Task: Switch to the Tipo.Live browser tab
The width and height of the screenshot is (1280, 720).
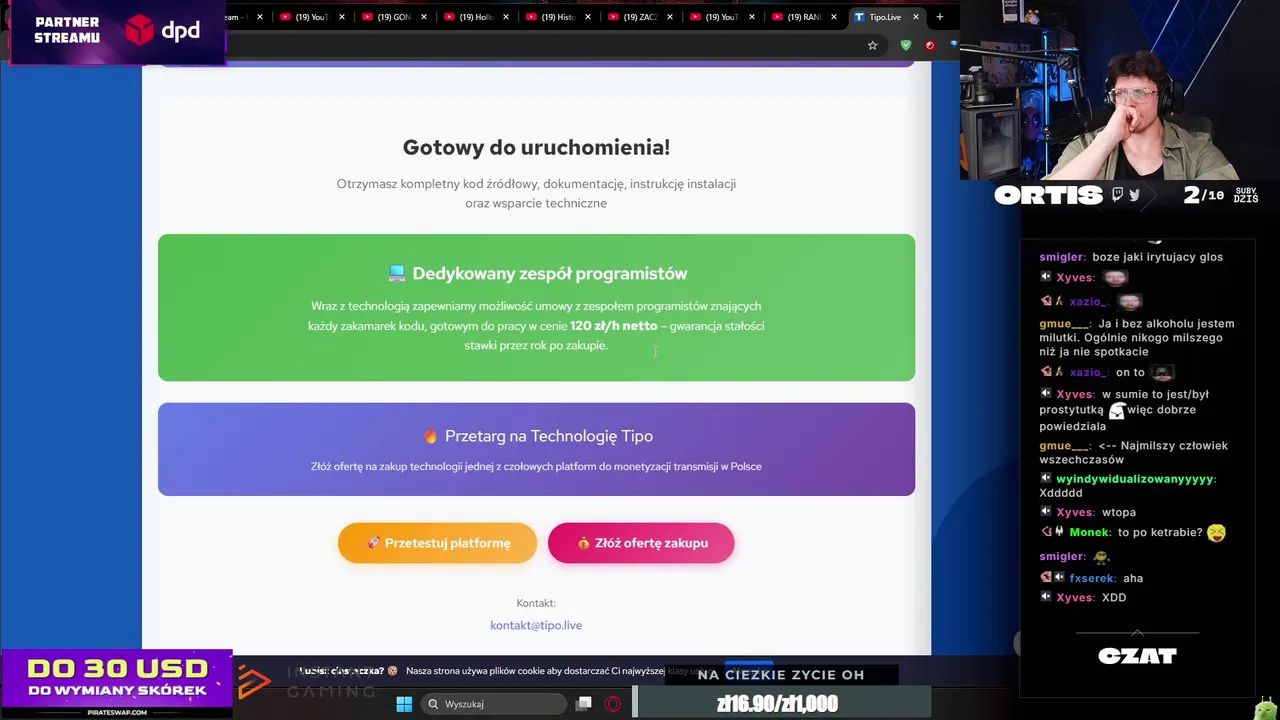Action: (x=885, y=17)
